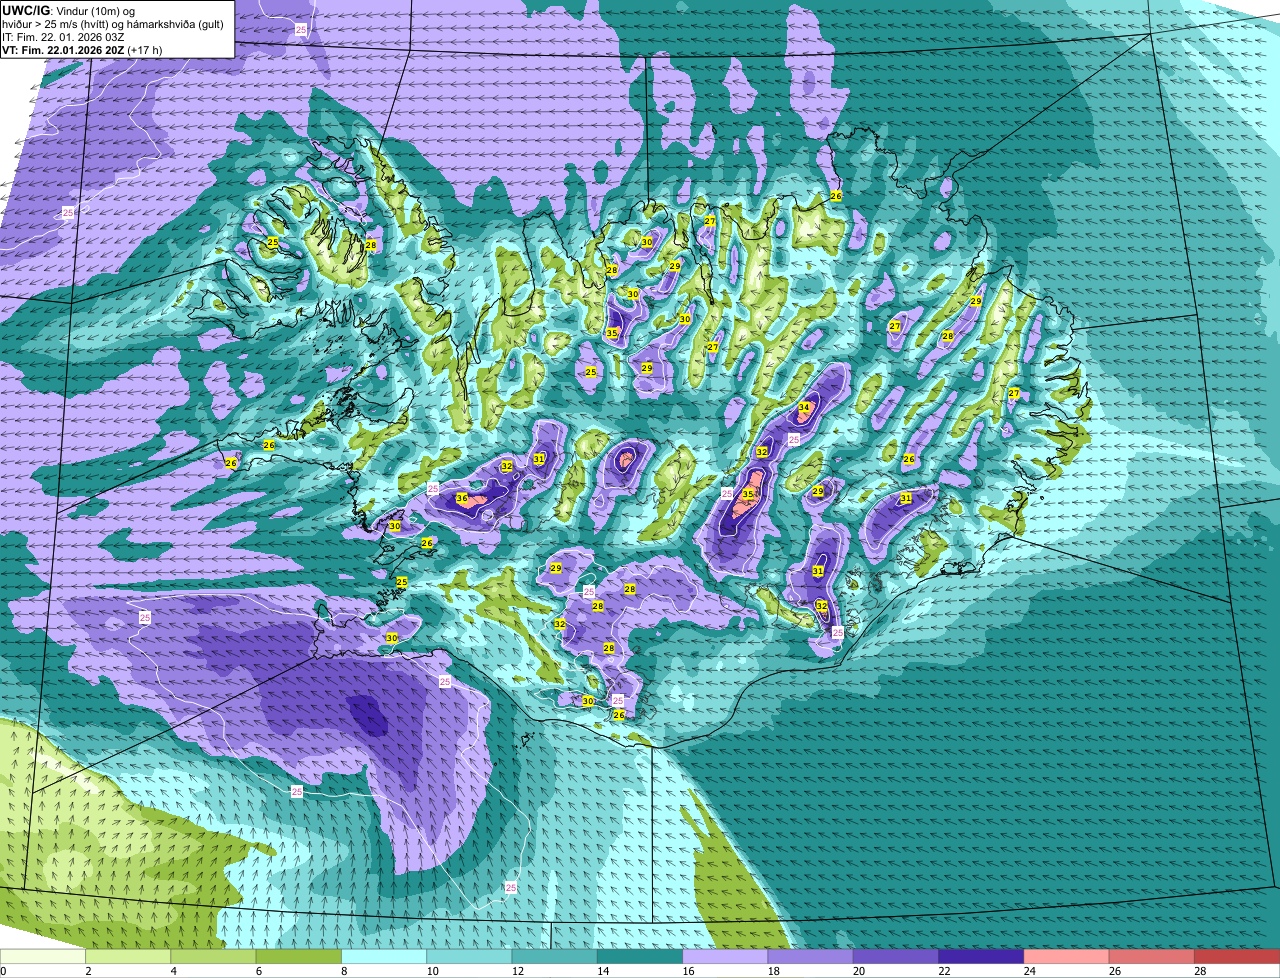The width and height of the screenshot is (1280, 978).
Task: Click the legend scale label 20
Action: pos(859,971)
